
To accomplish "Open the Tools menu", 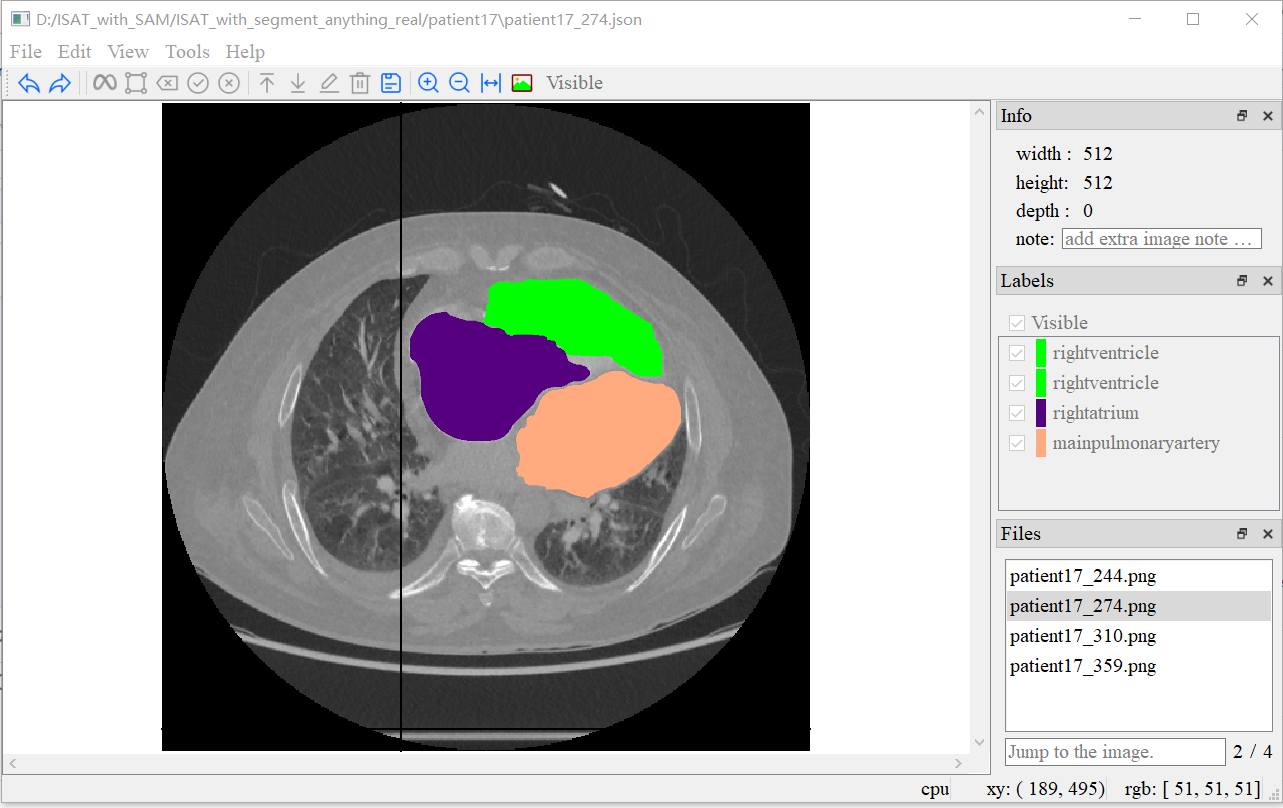I will point(187,52).
